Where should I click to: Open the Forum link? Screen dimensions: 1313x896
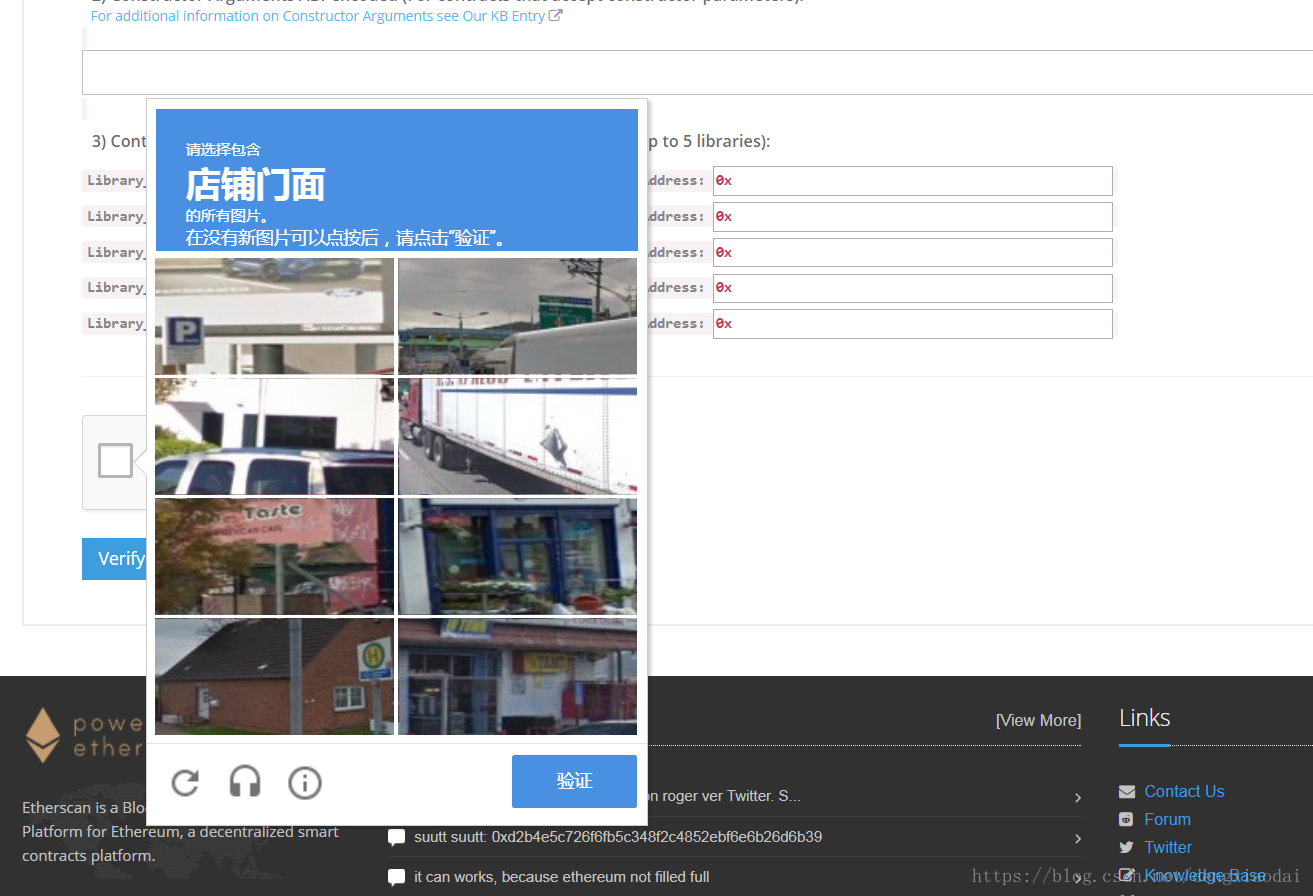pos(1167,819)
